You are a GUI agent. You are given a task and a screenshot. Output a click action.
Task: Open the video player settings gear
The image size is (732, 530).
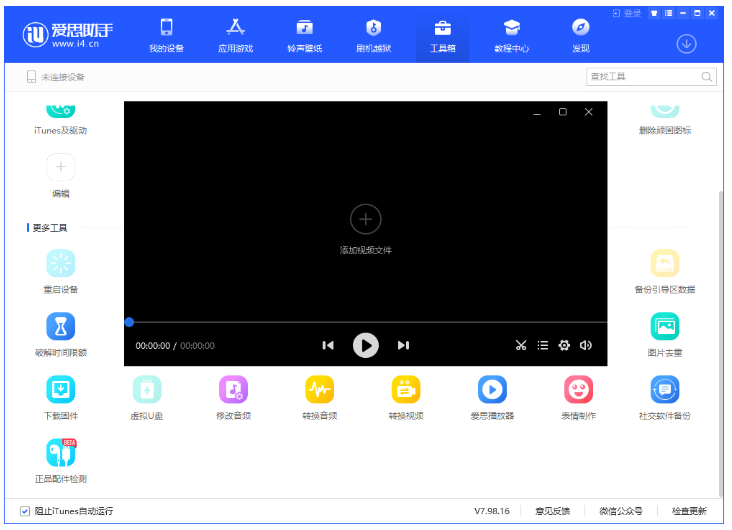pos(564,345)
